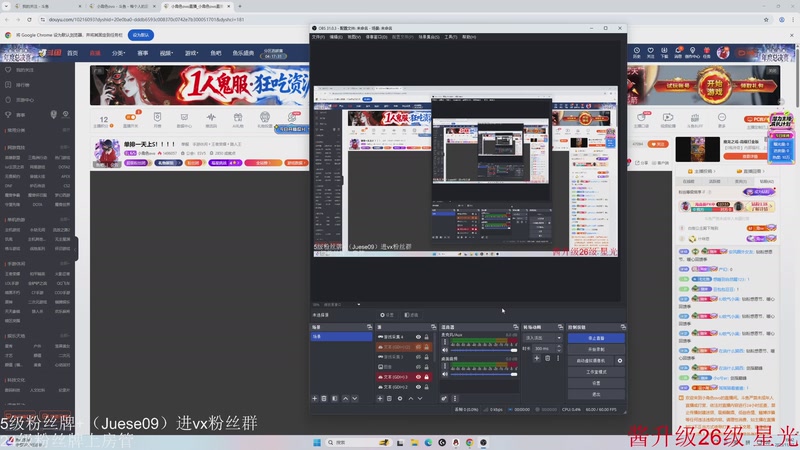This screenshot has width=800, height=450.
Task: Adjust transition duration 300 ms stepper arrows
Action: [x=559, y=348]
